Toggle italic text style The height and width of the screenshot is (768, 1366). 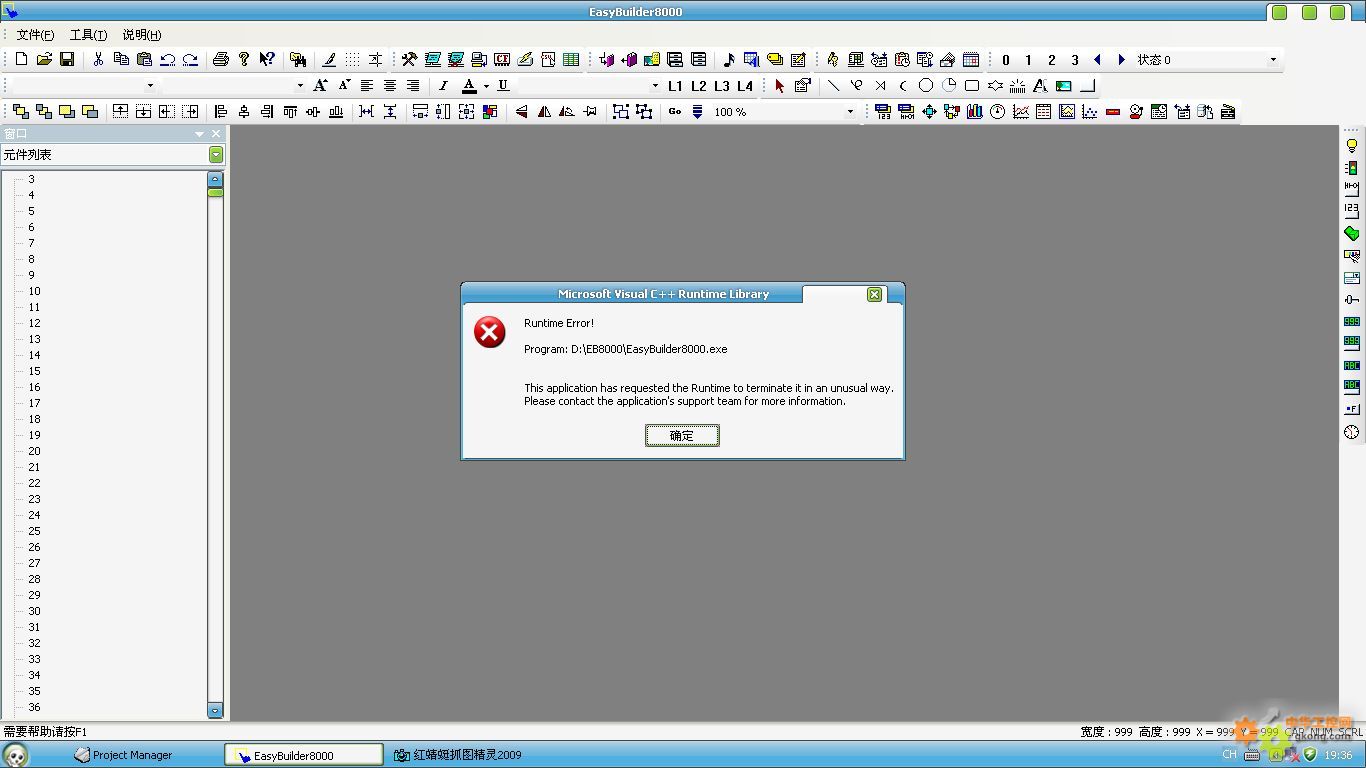click(444, 86)
